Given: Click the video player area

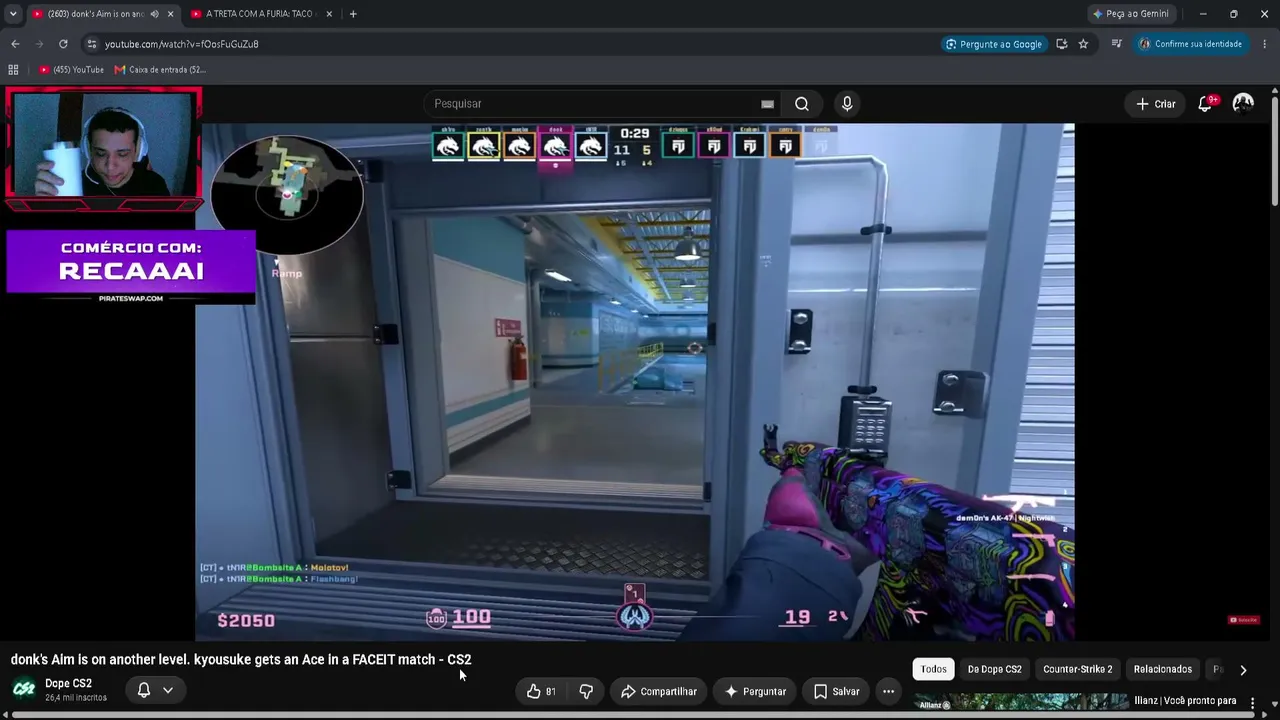Looking at the screenshot, I should 635,382.
